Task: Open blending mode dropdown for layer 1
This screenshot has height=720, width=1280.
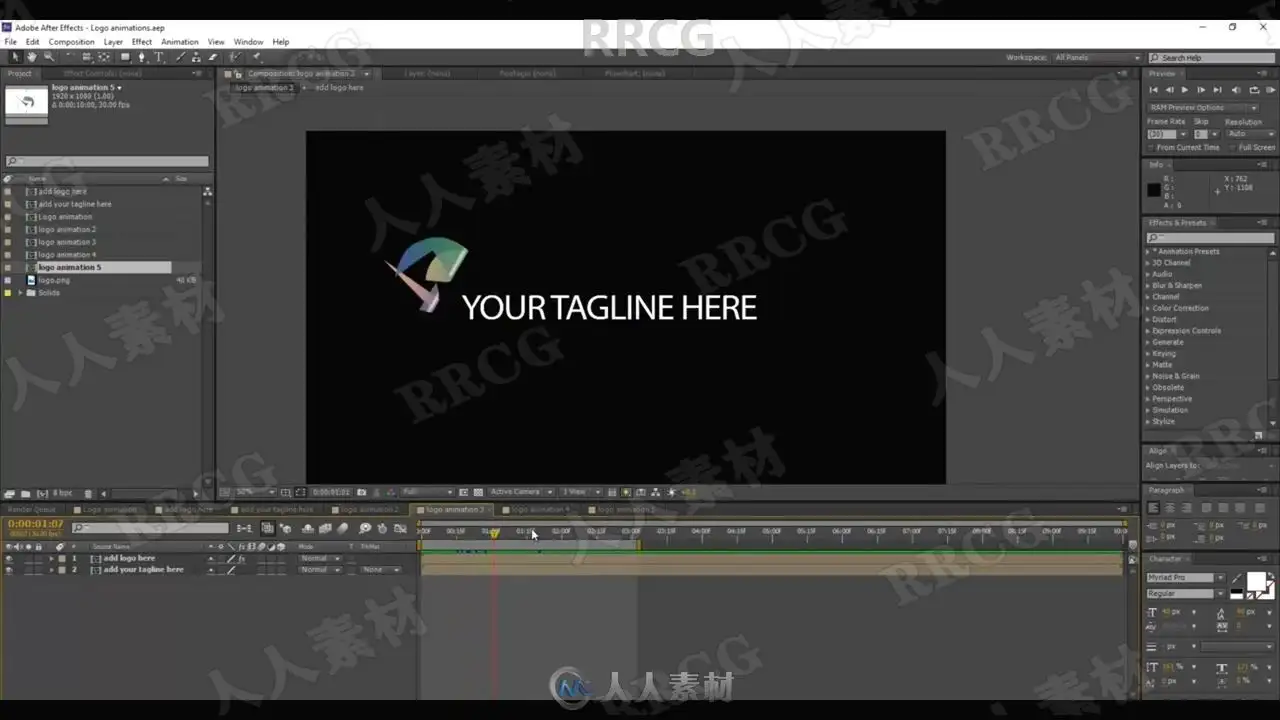Action: click(320, 558)
